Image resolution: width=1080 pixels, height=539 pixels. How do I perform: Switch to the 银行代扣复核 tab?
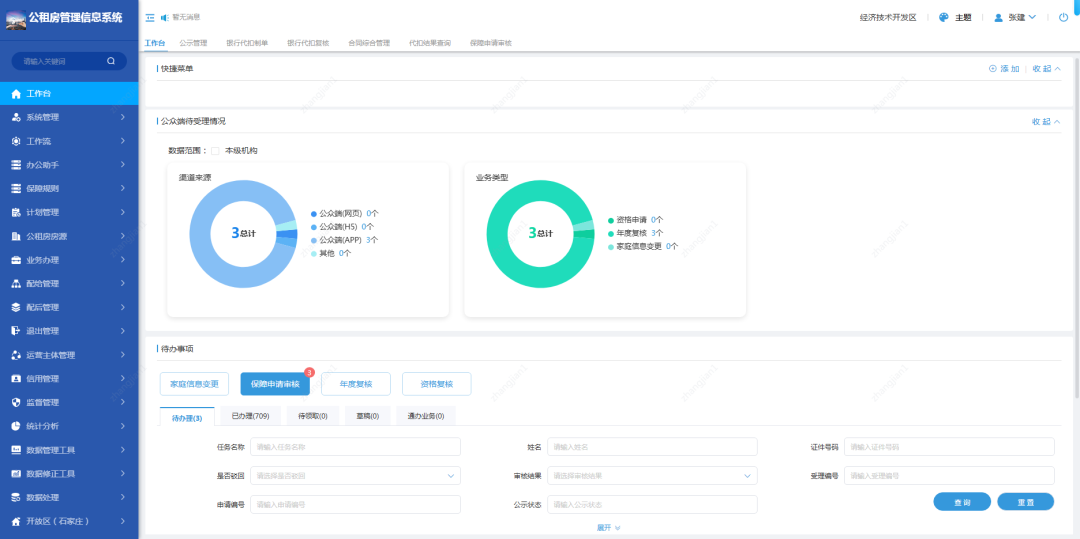[308, 43]
